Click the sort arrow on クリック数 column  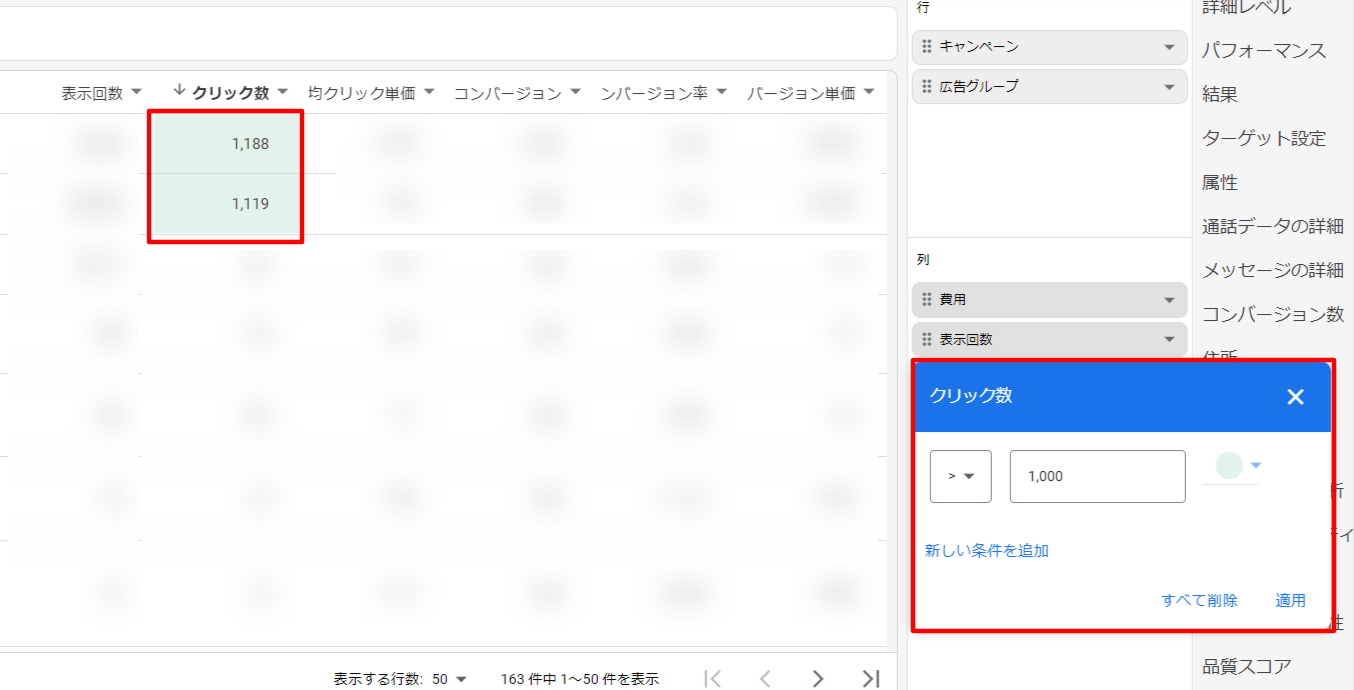(180, 91)
